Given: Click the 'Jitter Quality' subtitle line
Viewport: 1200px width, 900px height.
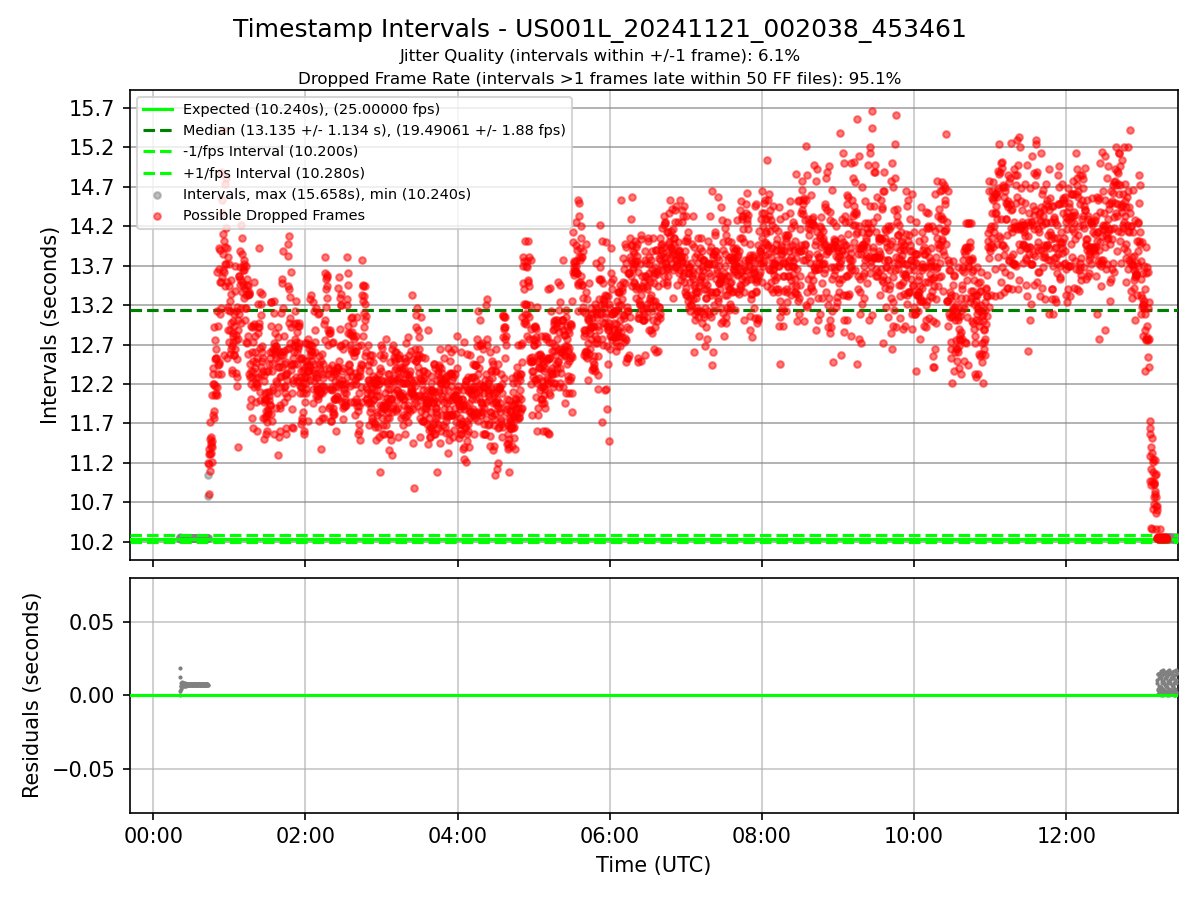Looking at the screenshot, I should [x=599, y=56].
